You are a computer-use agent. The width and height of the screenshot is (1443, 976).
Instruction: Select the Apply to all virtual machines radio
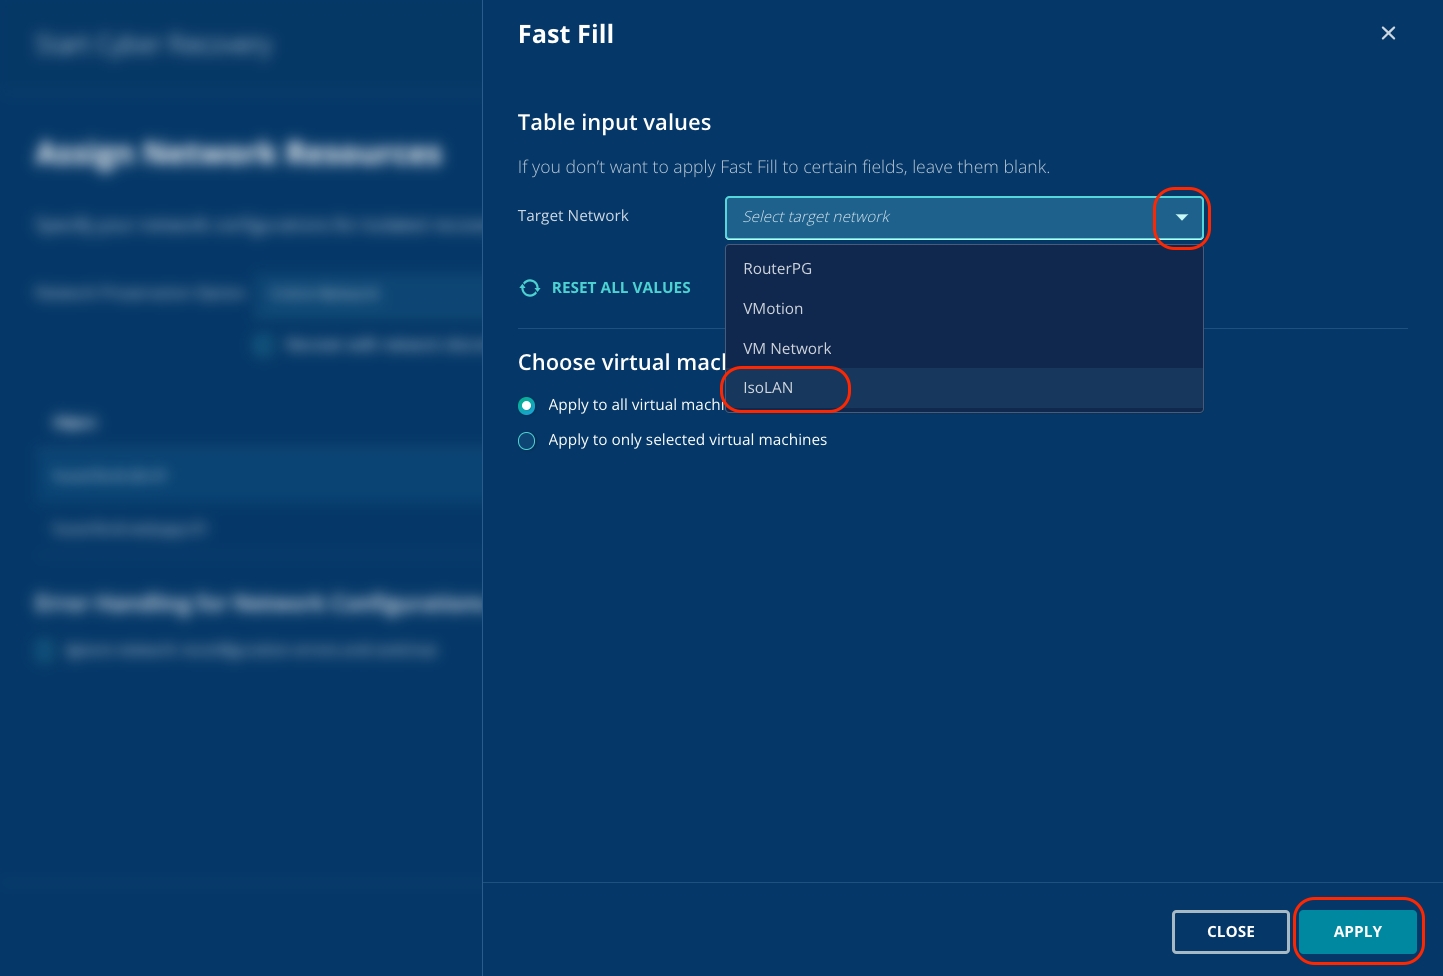click(527, 406)
